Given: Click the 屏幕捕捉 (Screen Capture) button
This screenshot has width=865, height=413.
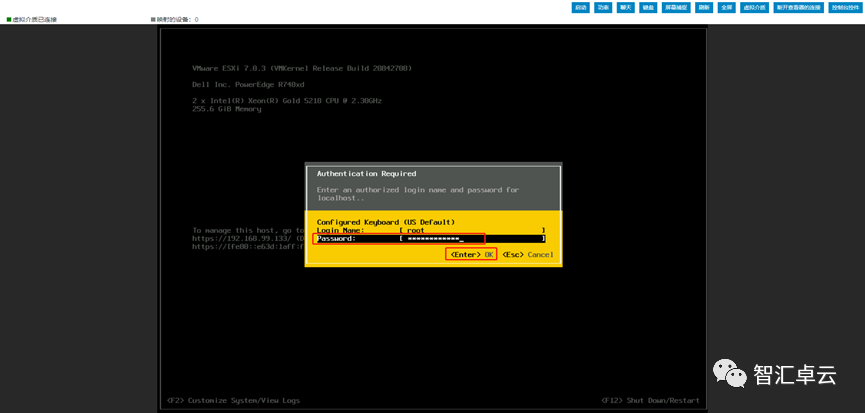Looking at the screenshot, I should click(x=676, y=8).
